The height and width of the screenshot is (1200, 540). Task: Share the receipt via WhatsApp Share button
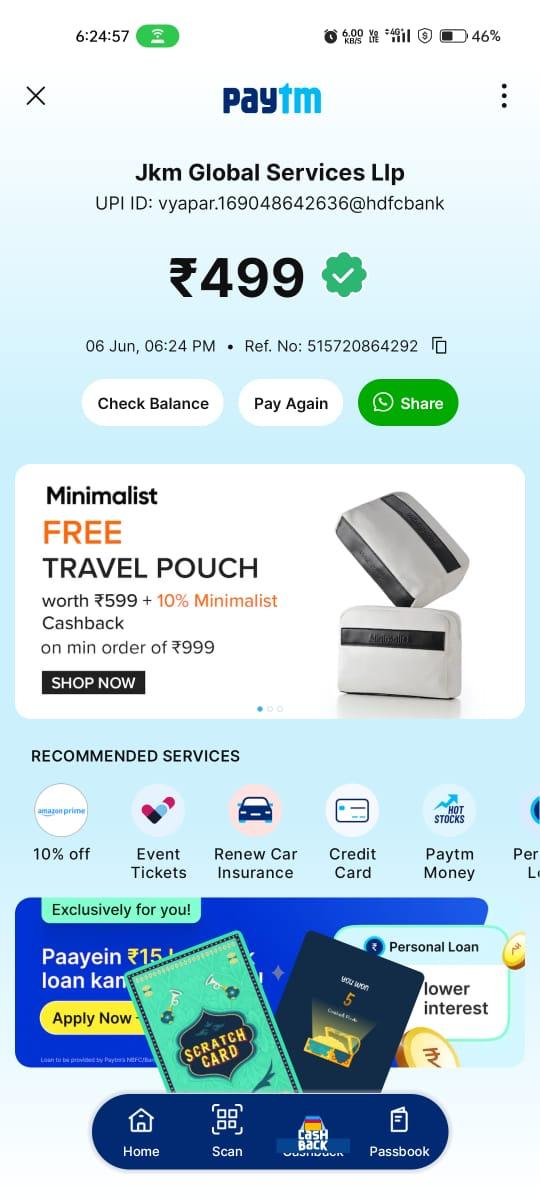click(x=408, y=403)
